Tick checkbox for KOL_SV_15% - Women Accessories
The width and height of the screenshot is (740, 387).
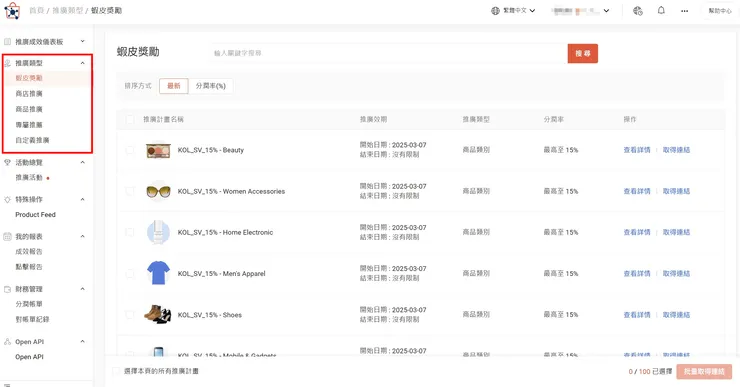point(130,191)
